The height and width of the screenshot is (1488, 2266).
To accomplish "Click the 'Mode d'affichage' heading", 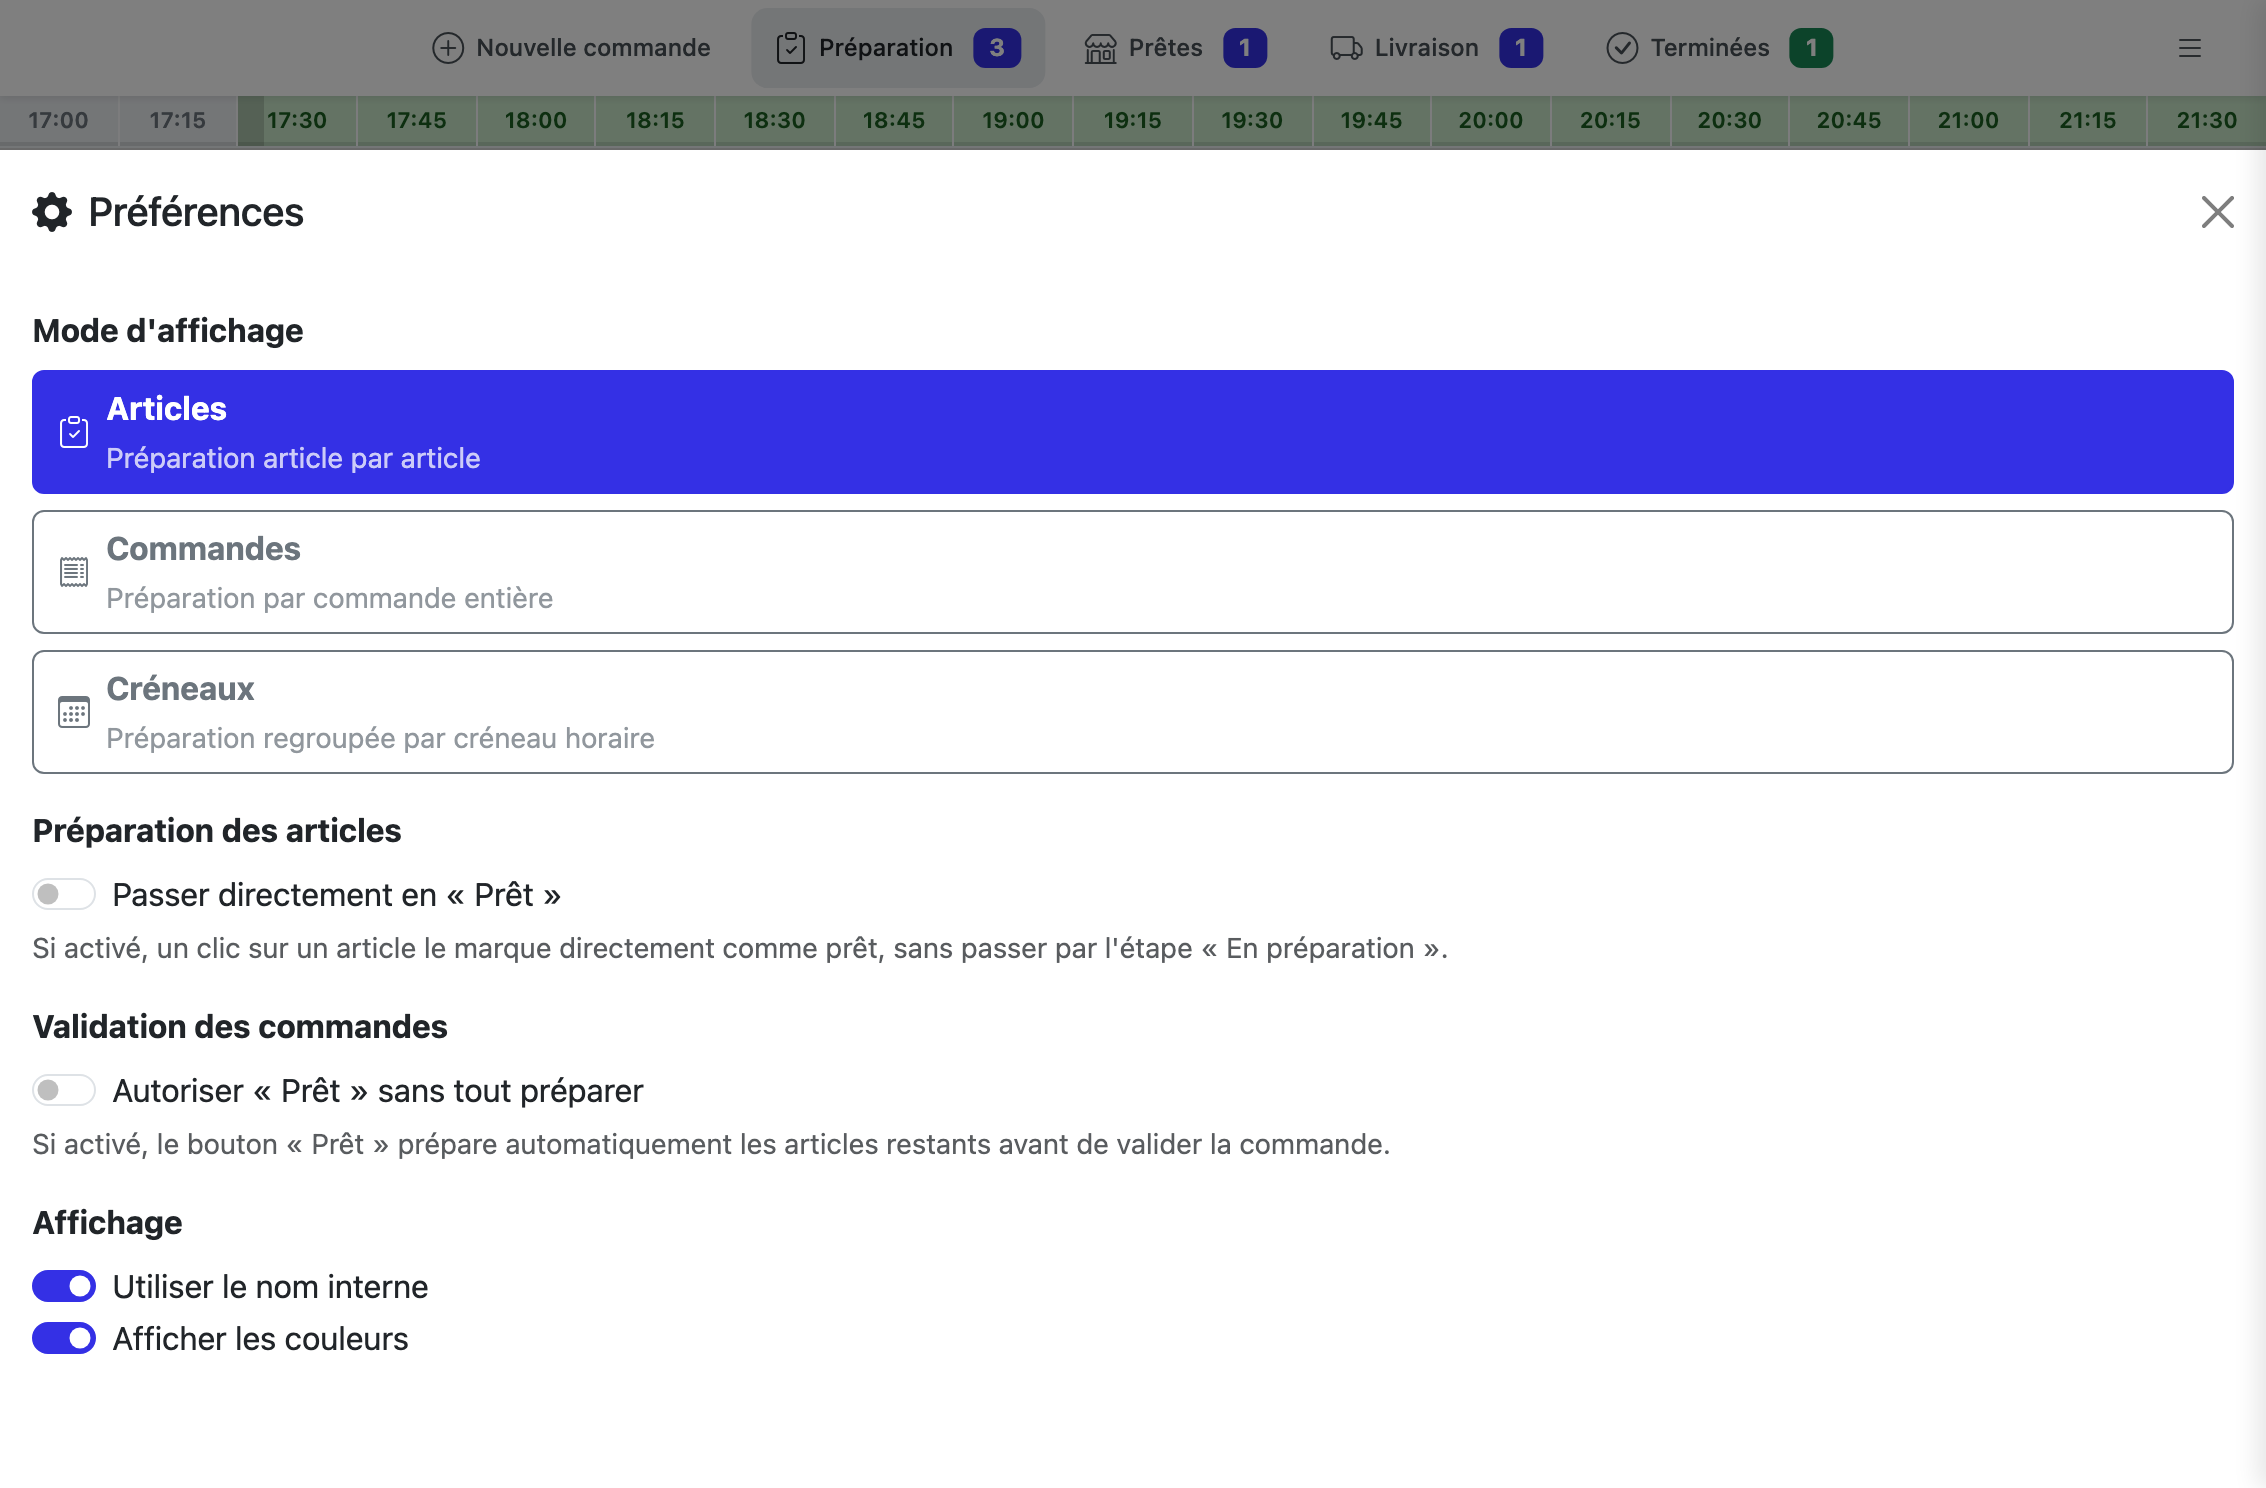I will [x=168, y=331].
